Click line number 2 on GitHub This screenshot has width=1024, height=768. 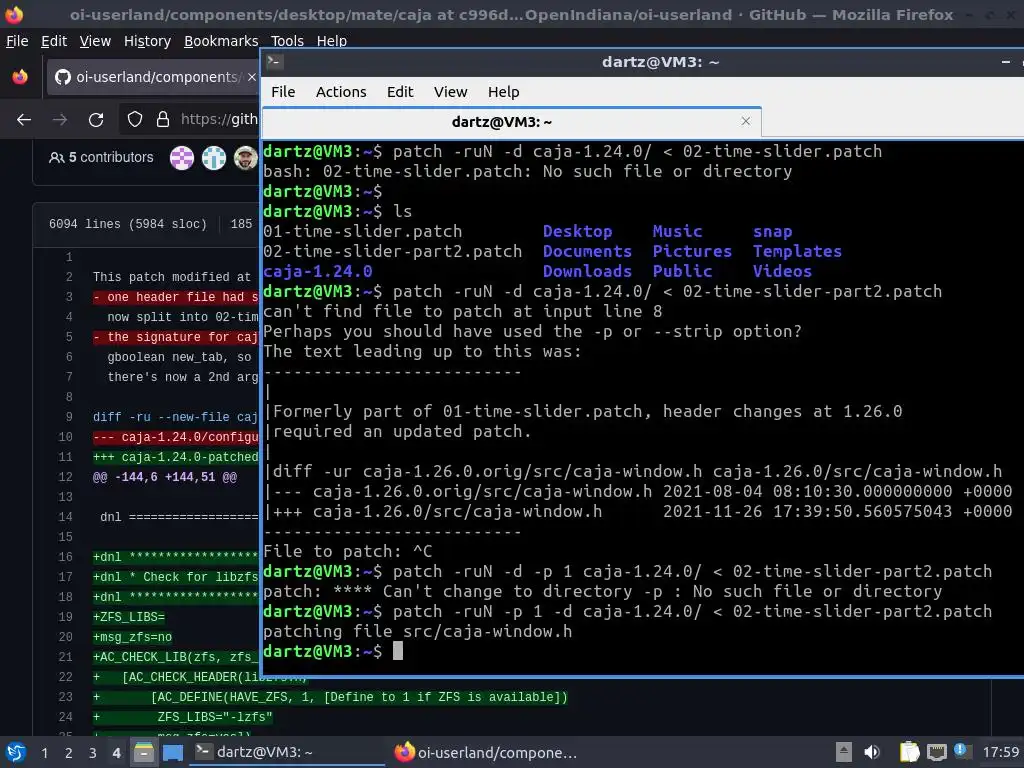69,277
